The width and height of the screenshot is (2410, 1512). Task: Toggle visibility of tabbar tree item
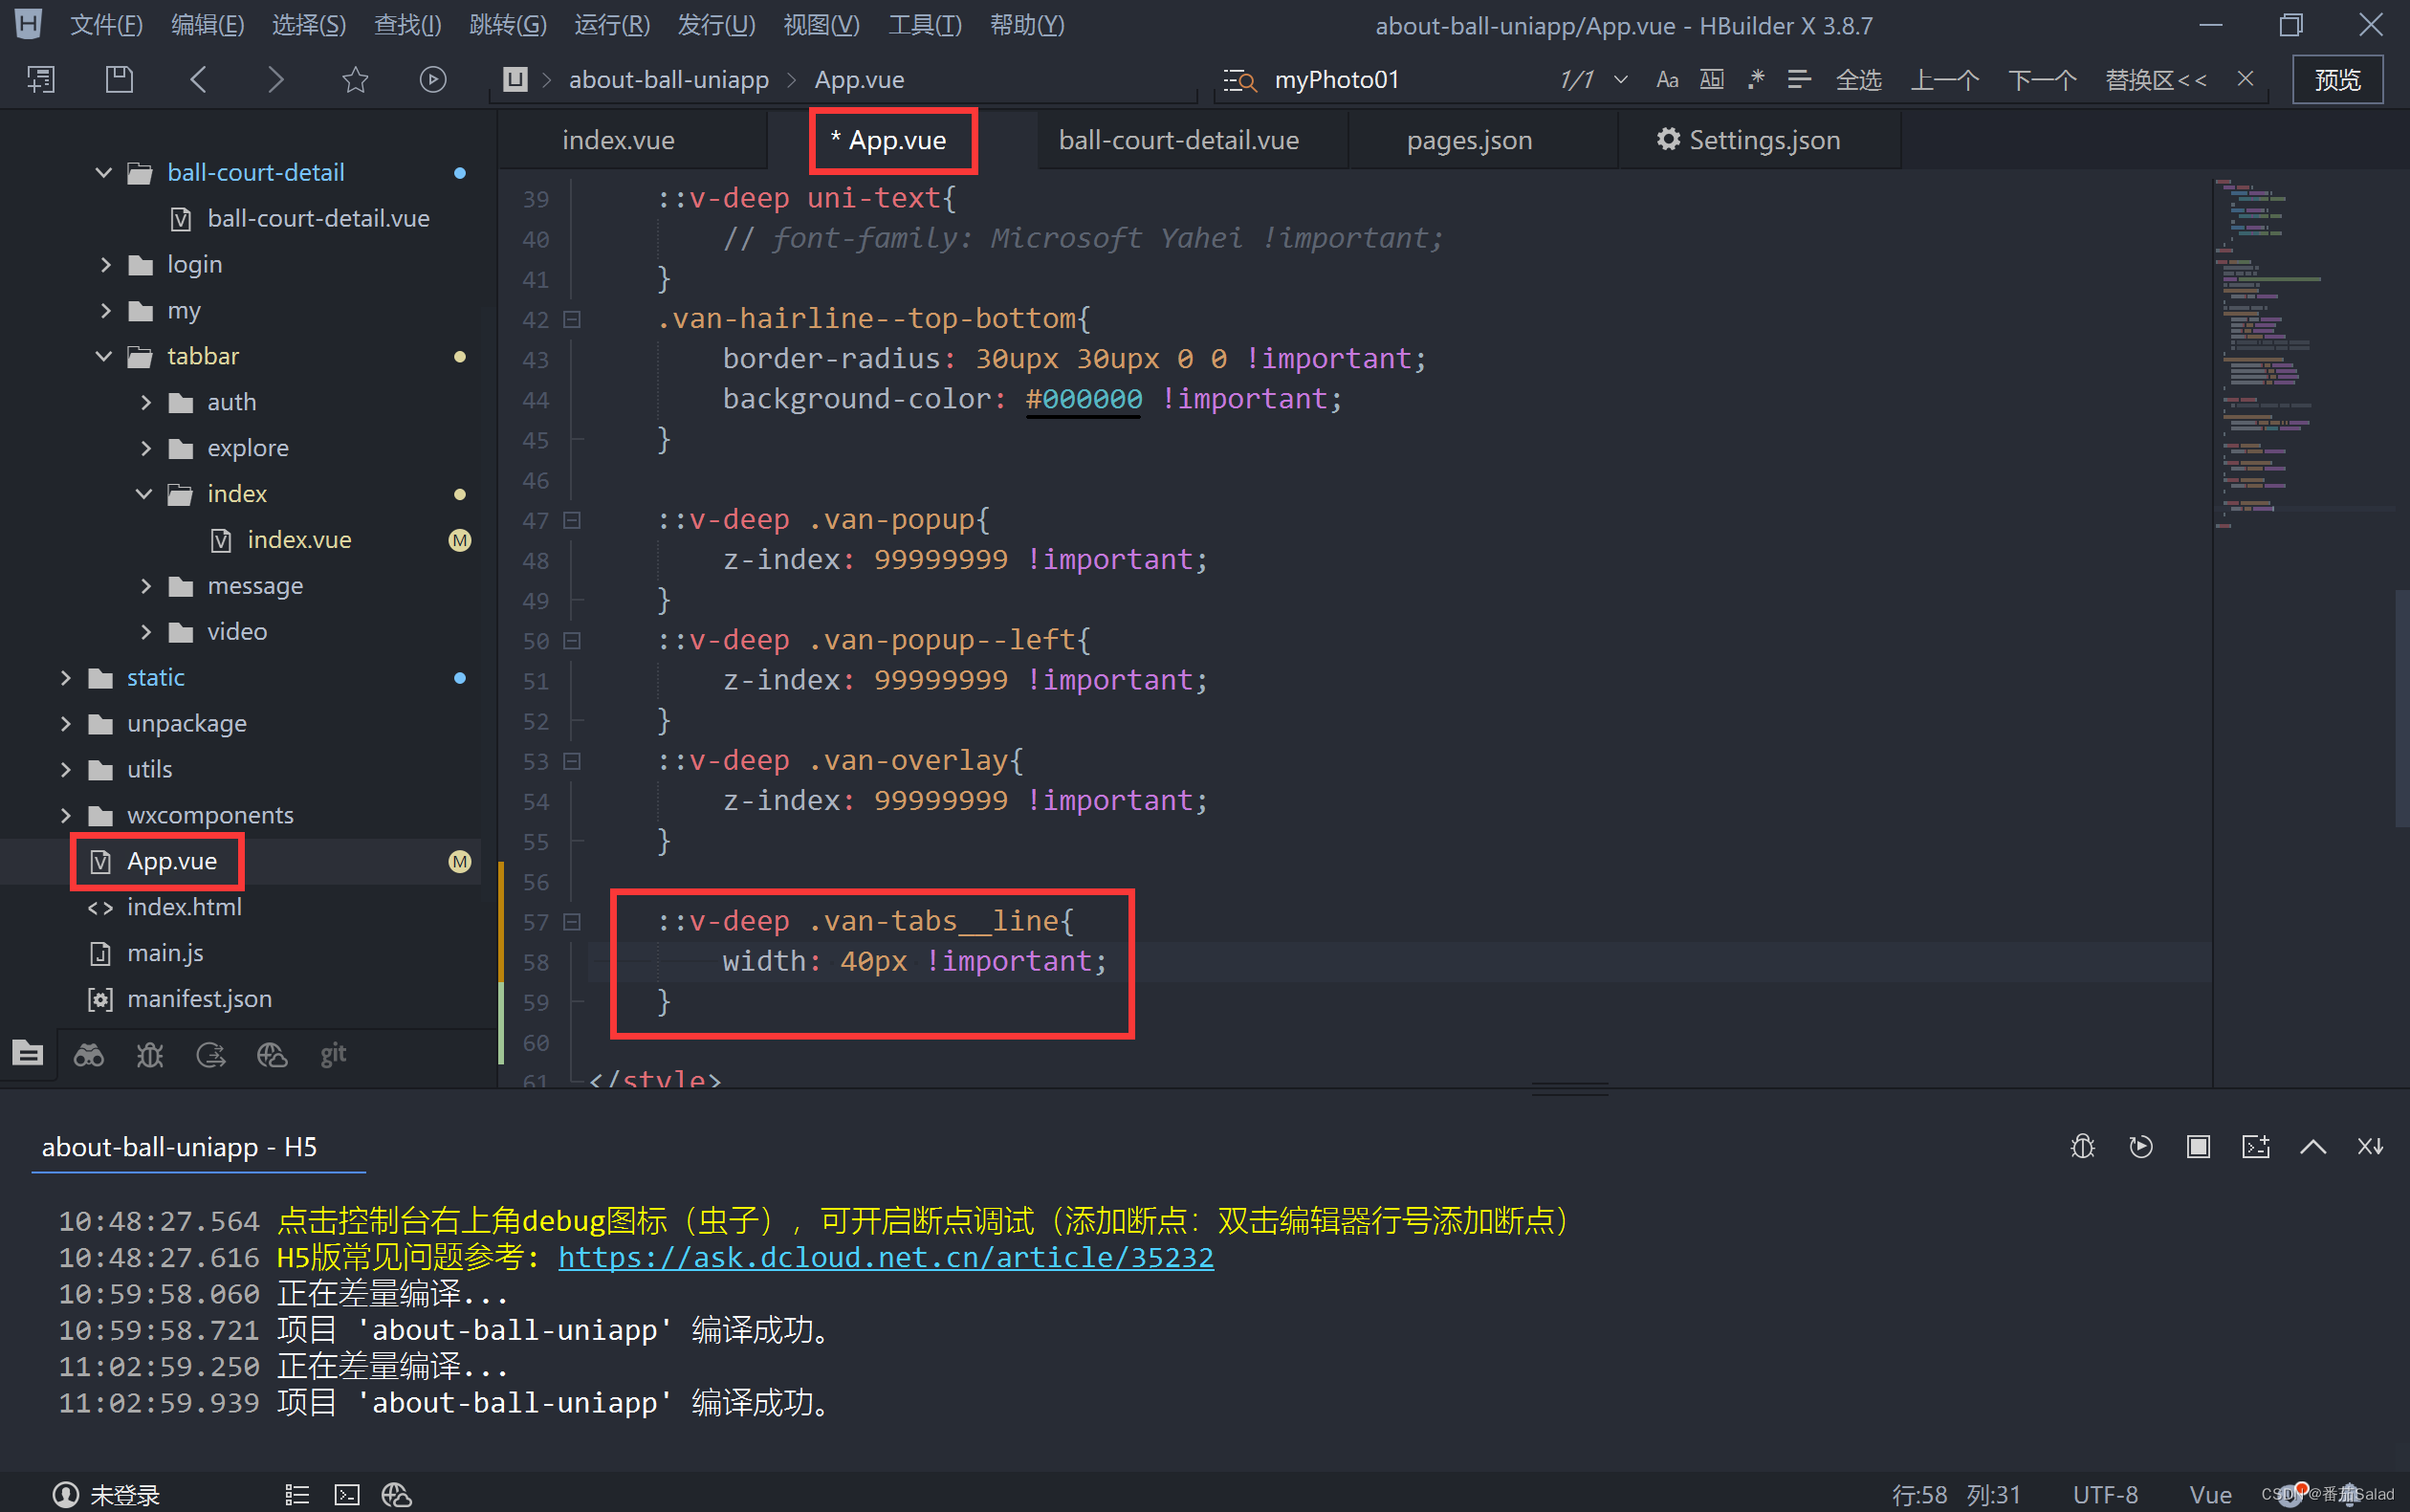(x=106, y=357)
